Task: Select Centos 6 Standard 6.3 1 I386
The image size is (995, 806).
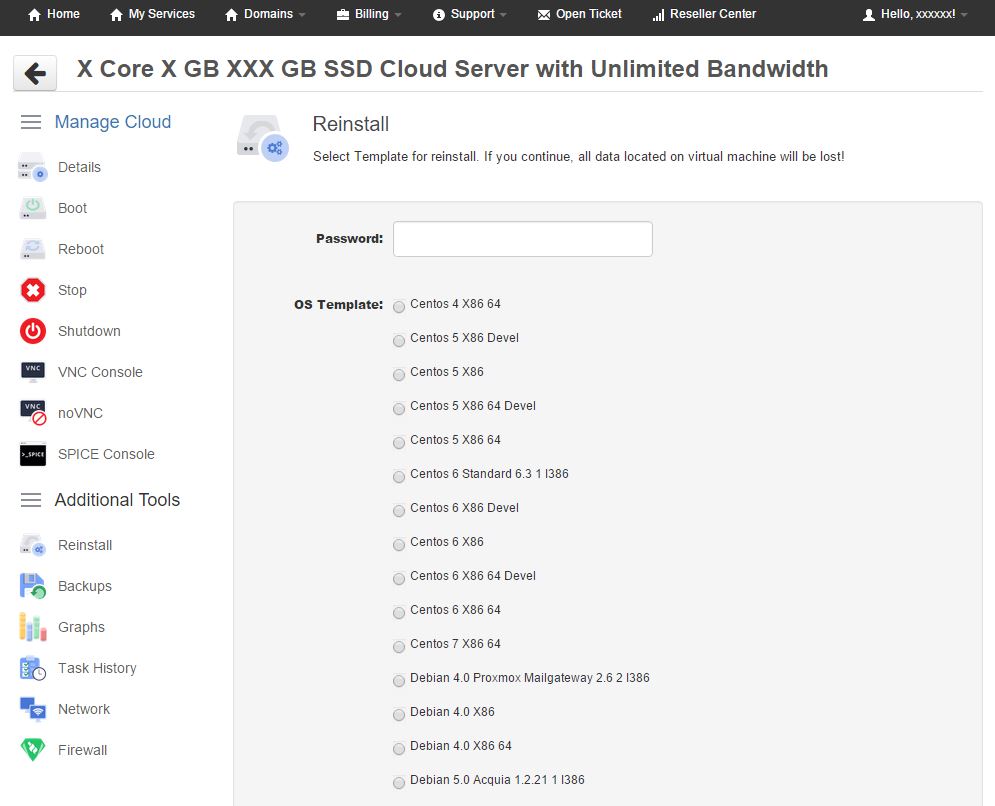Action: pyautogui.click(x=399, y=475)
